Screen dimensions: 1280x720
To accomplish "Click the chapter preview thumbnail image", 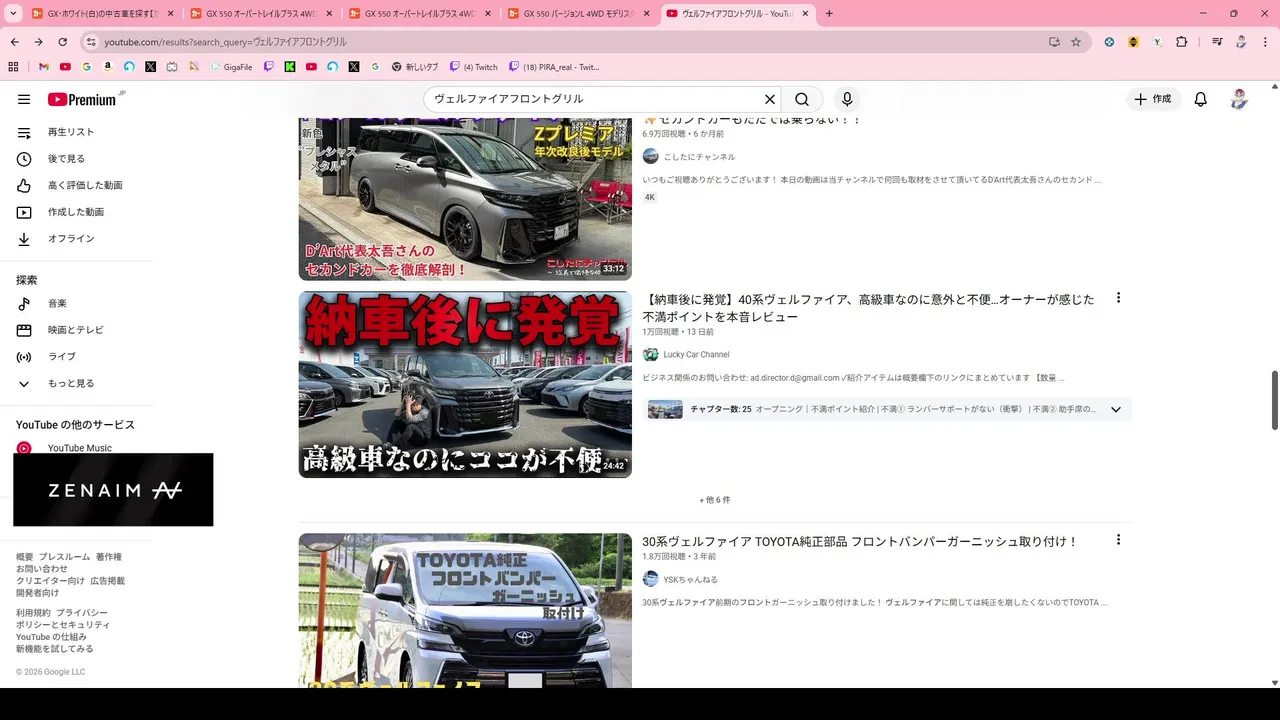I will click(665, 409).
